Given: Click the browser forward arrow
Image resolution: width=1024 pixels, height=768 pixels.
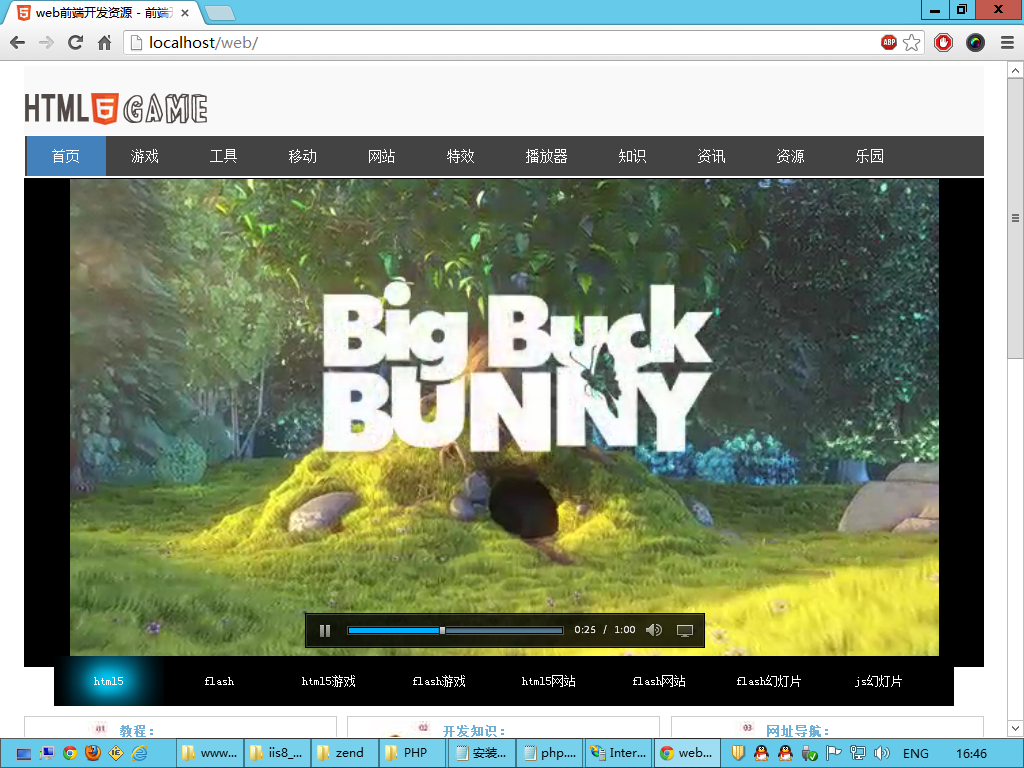Looking at the screenshot, I should click(x=46, y=43).
